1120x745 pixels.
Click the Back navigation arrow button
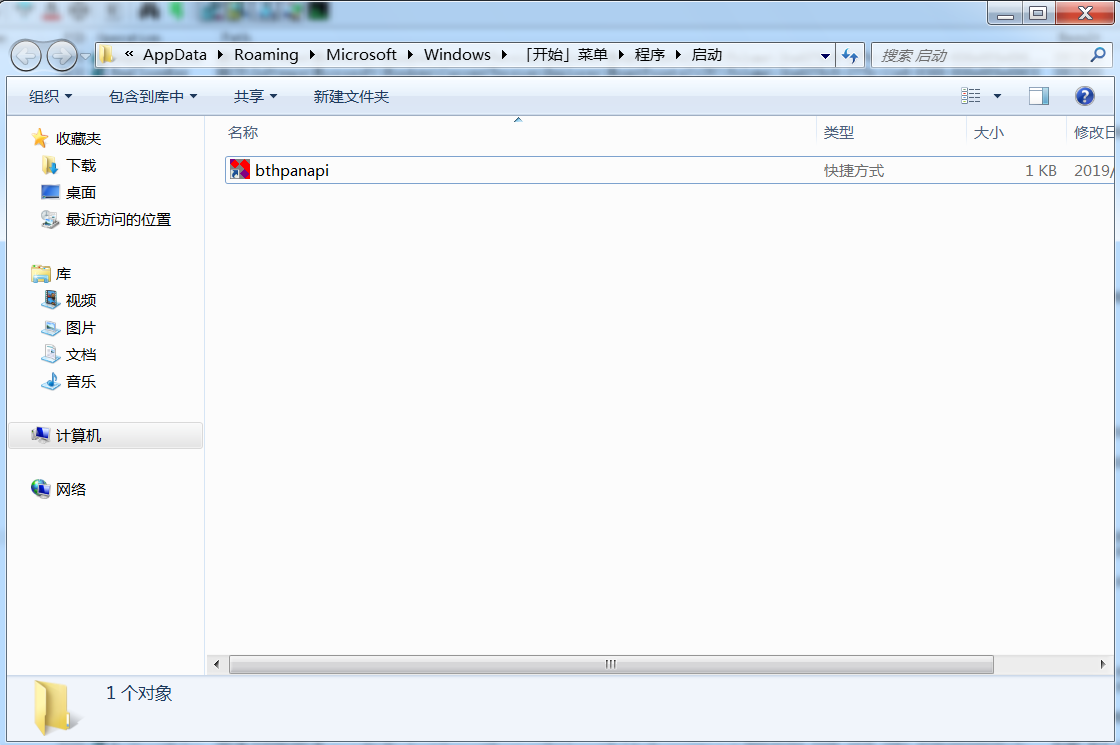point(26,55)
